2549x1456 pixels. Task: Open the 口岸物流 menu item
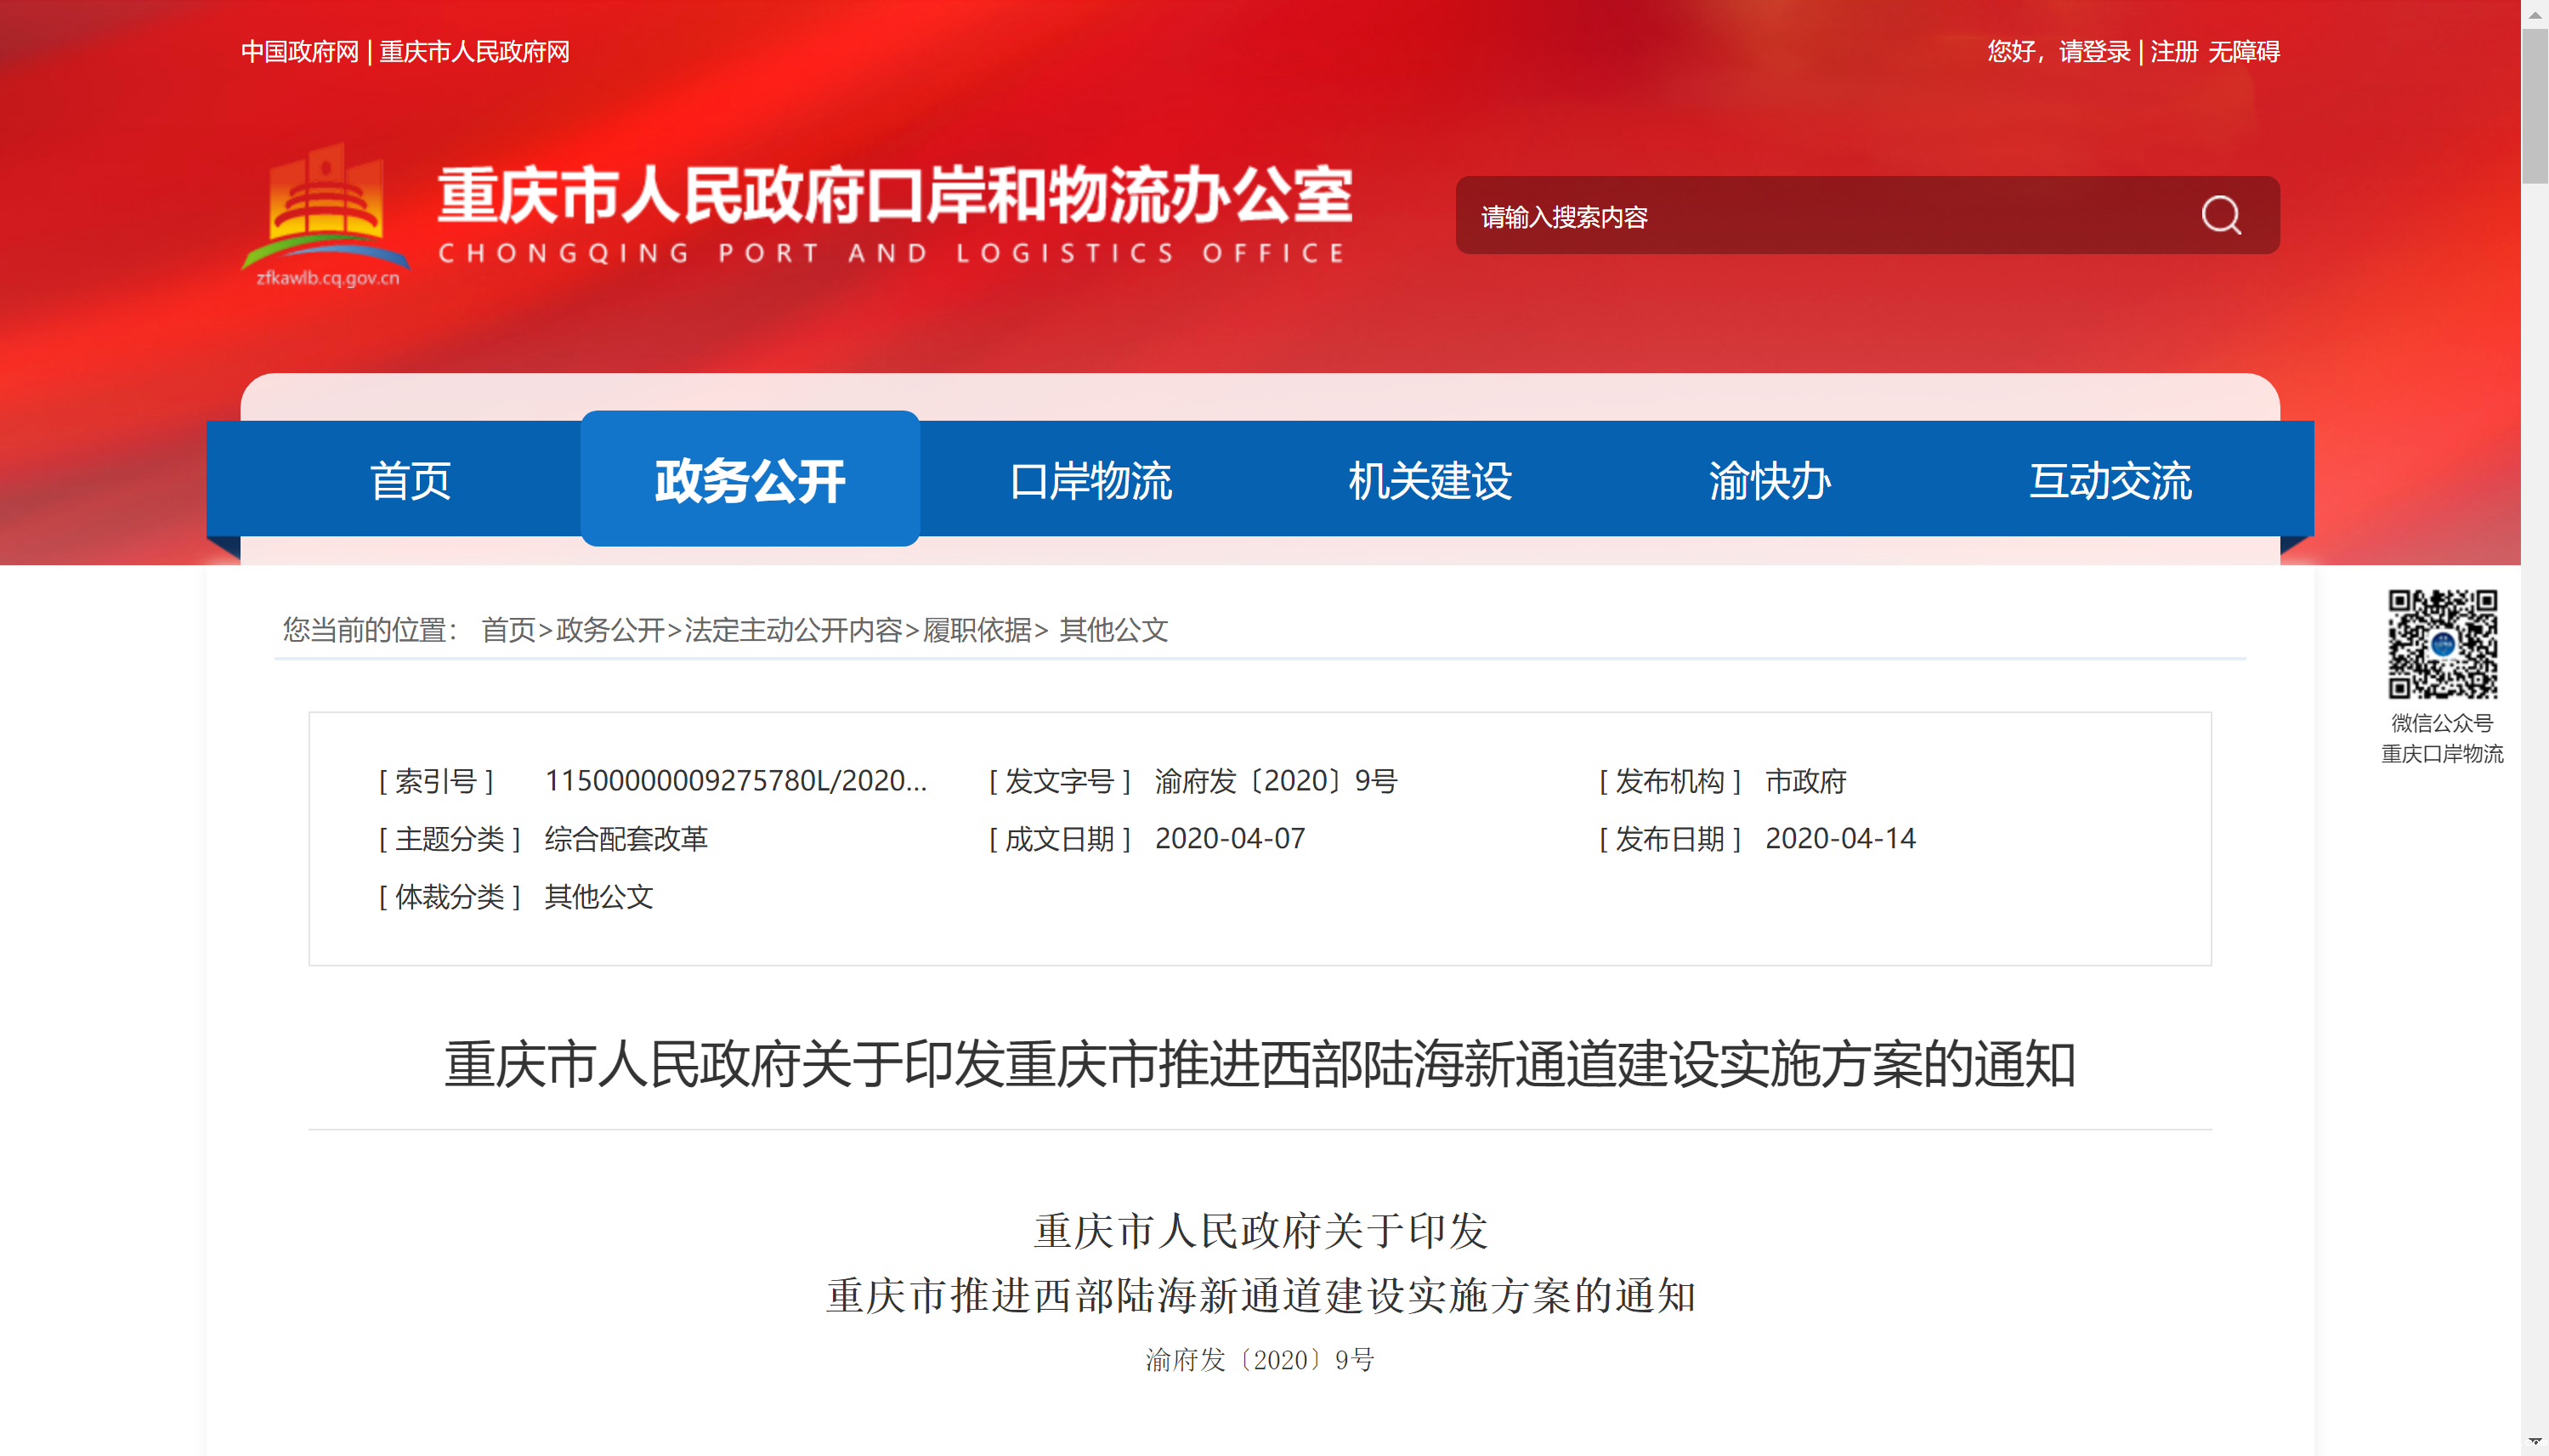coord(1090,481)
